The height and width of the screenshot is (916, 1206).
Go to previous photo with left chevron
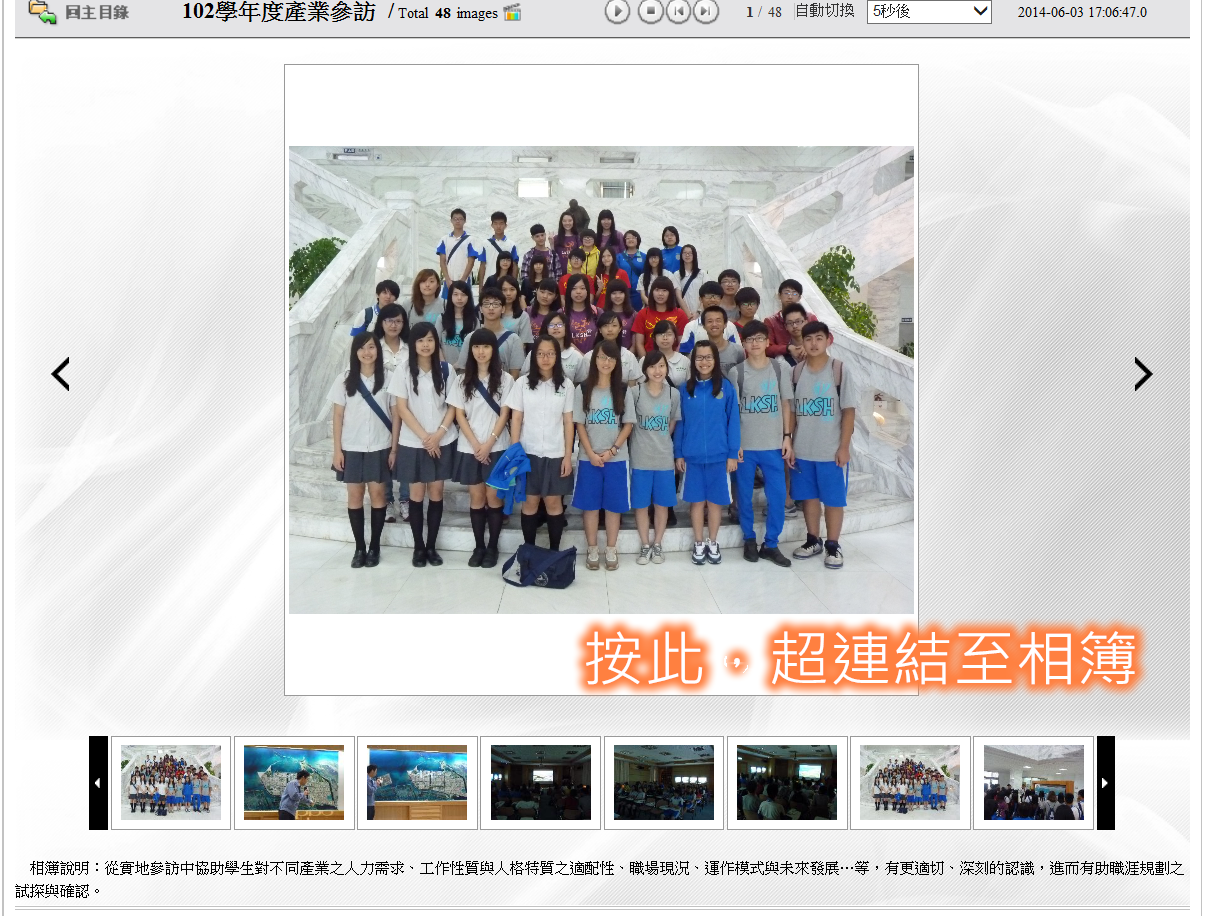click(x=61, y=374)
